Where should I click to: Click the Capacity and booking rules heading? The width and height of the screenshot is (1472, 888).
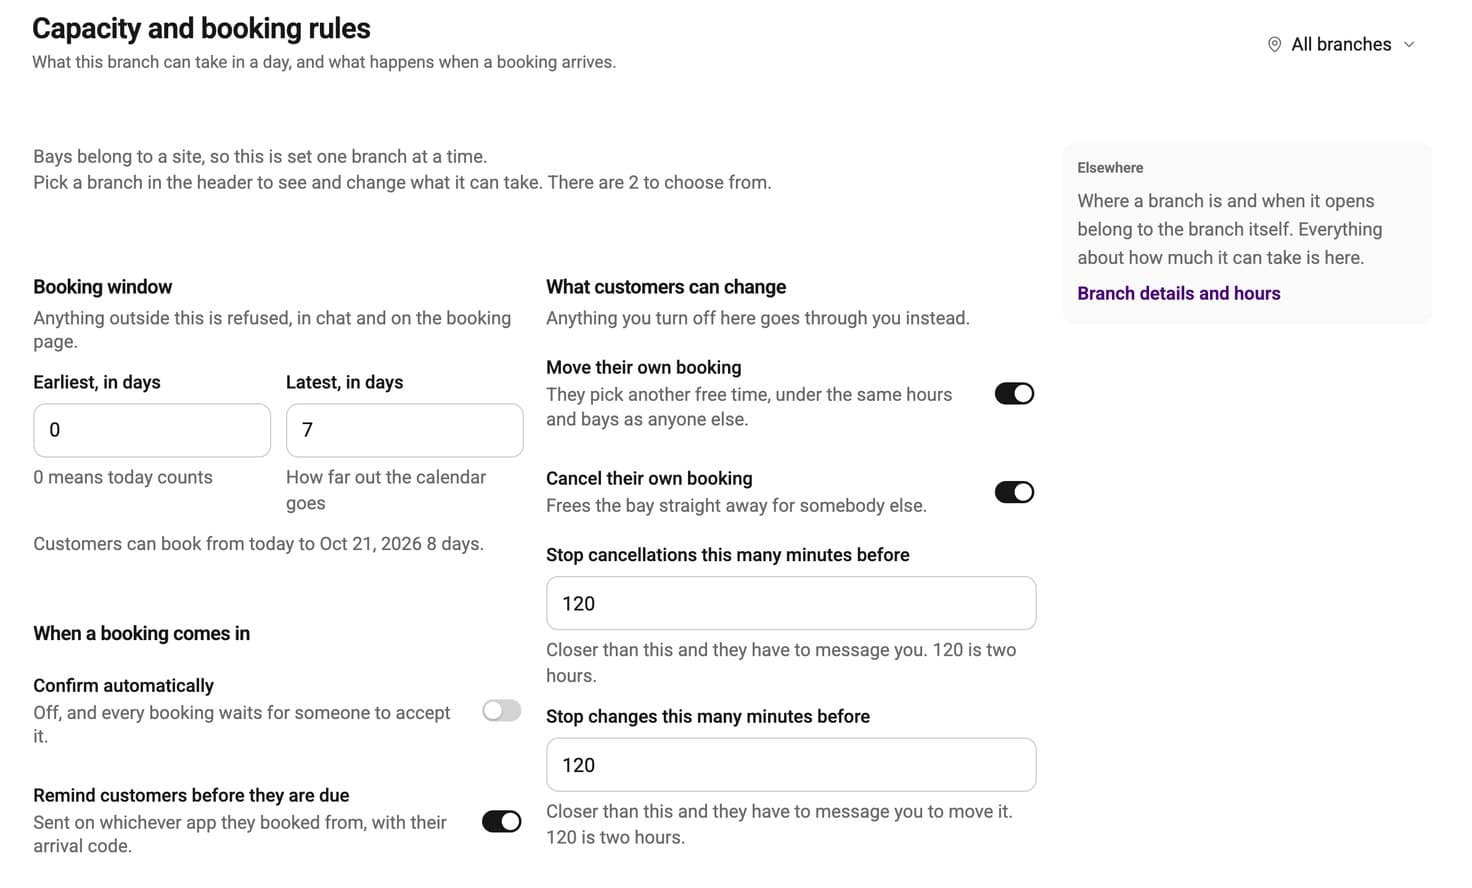tap(201, 28)
